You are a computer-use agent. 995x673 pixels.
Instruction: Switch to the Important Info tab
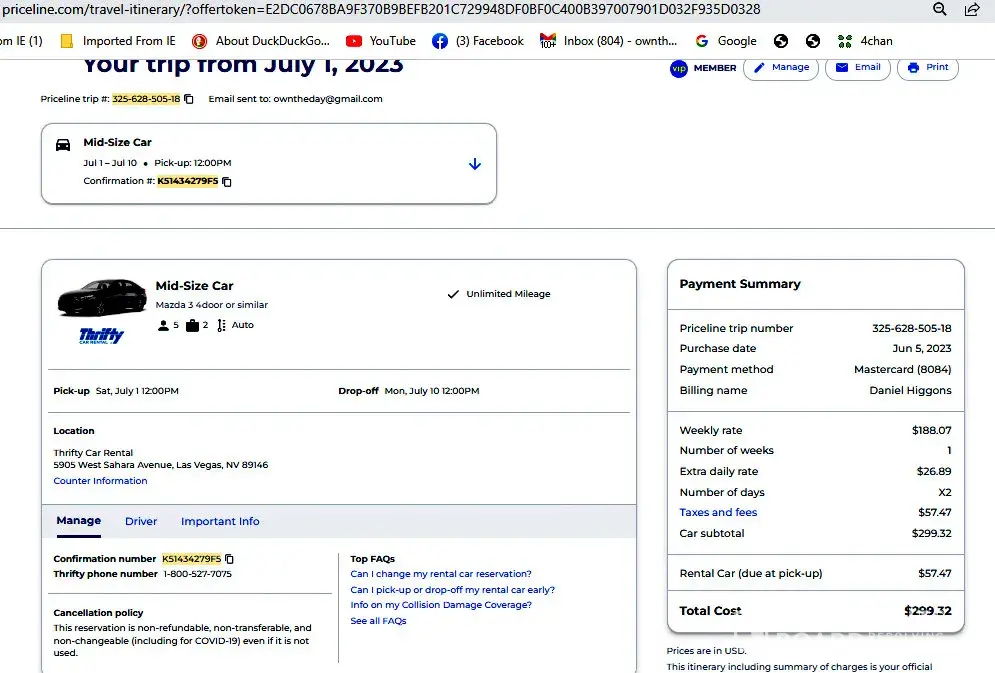[x=220, y=521]
